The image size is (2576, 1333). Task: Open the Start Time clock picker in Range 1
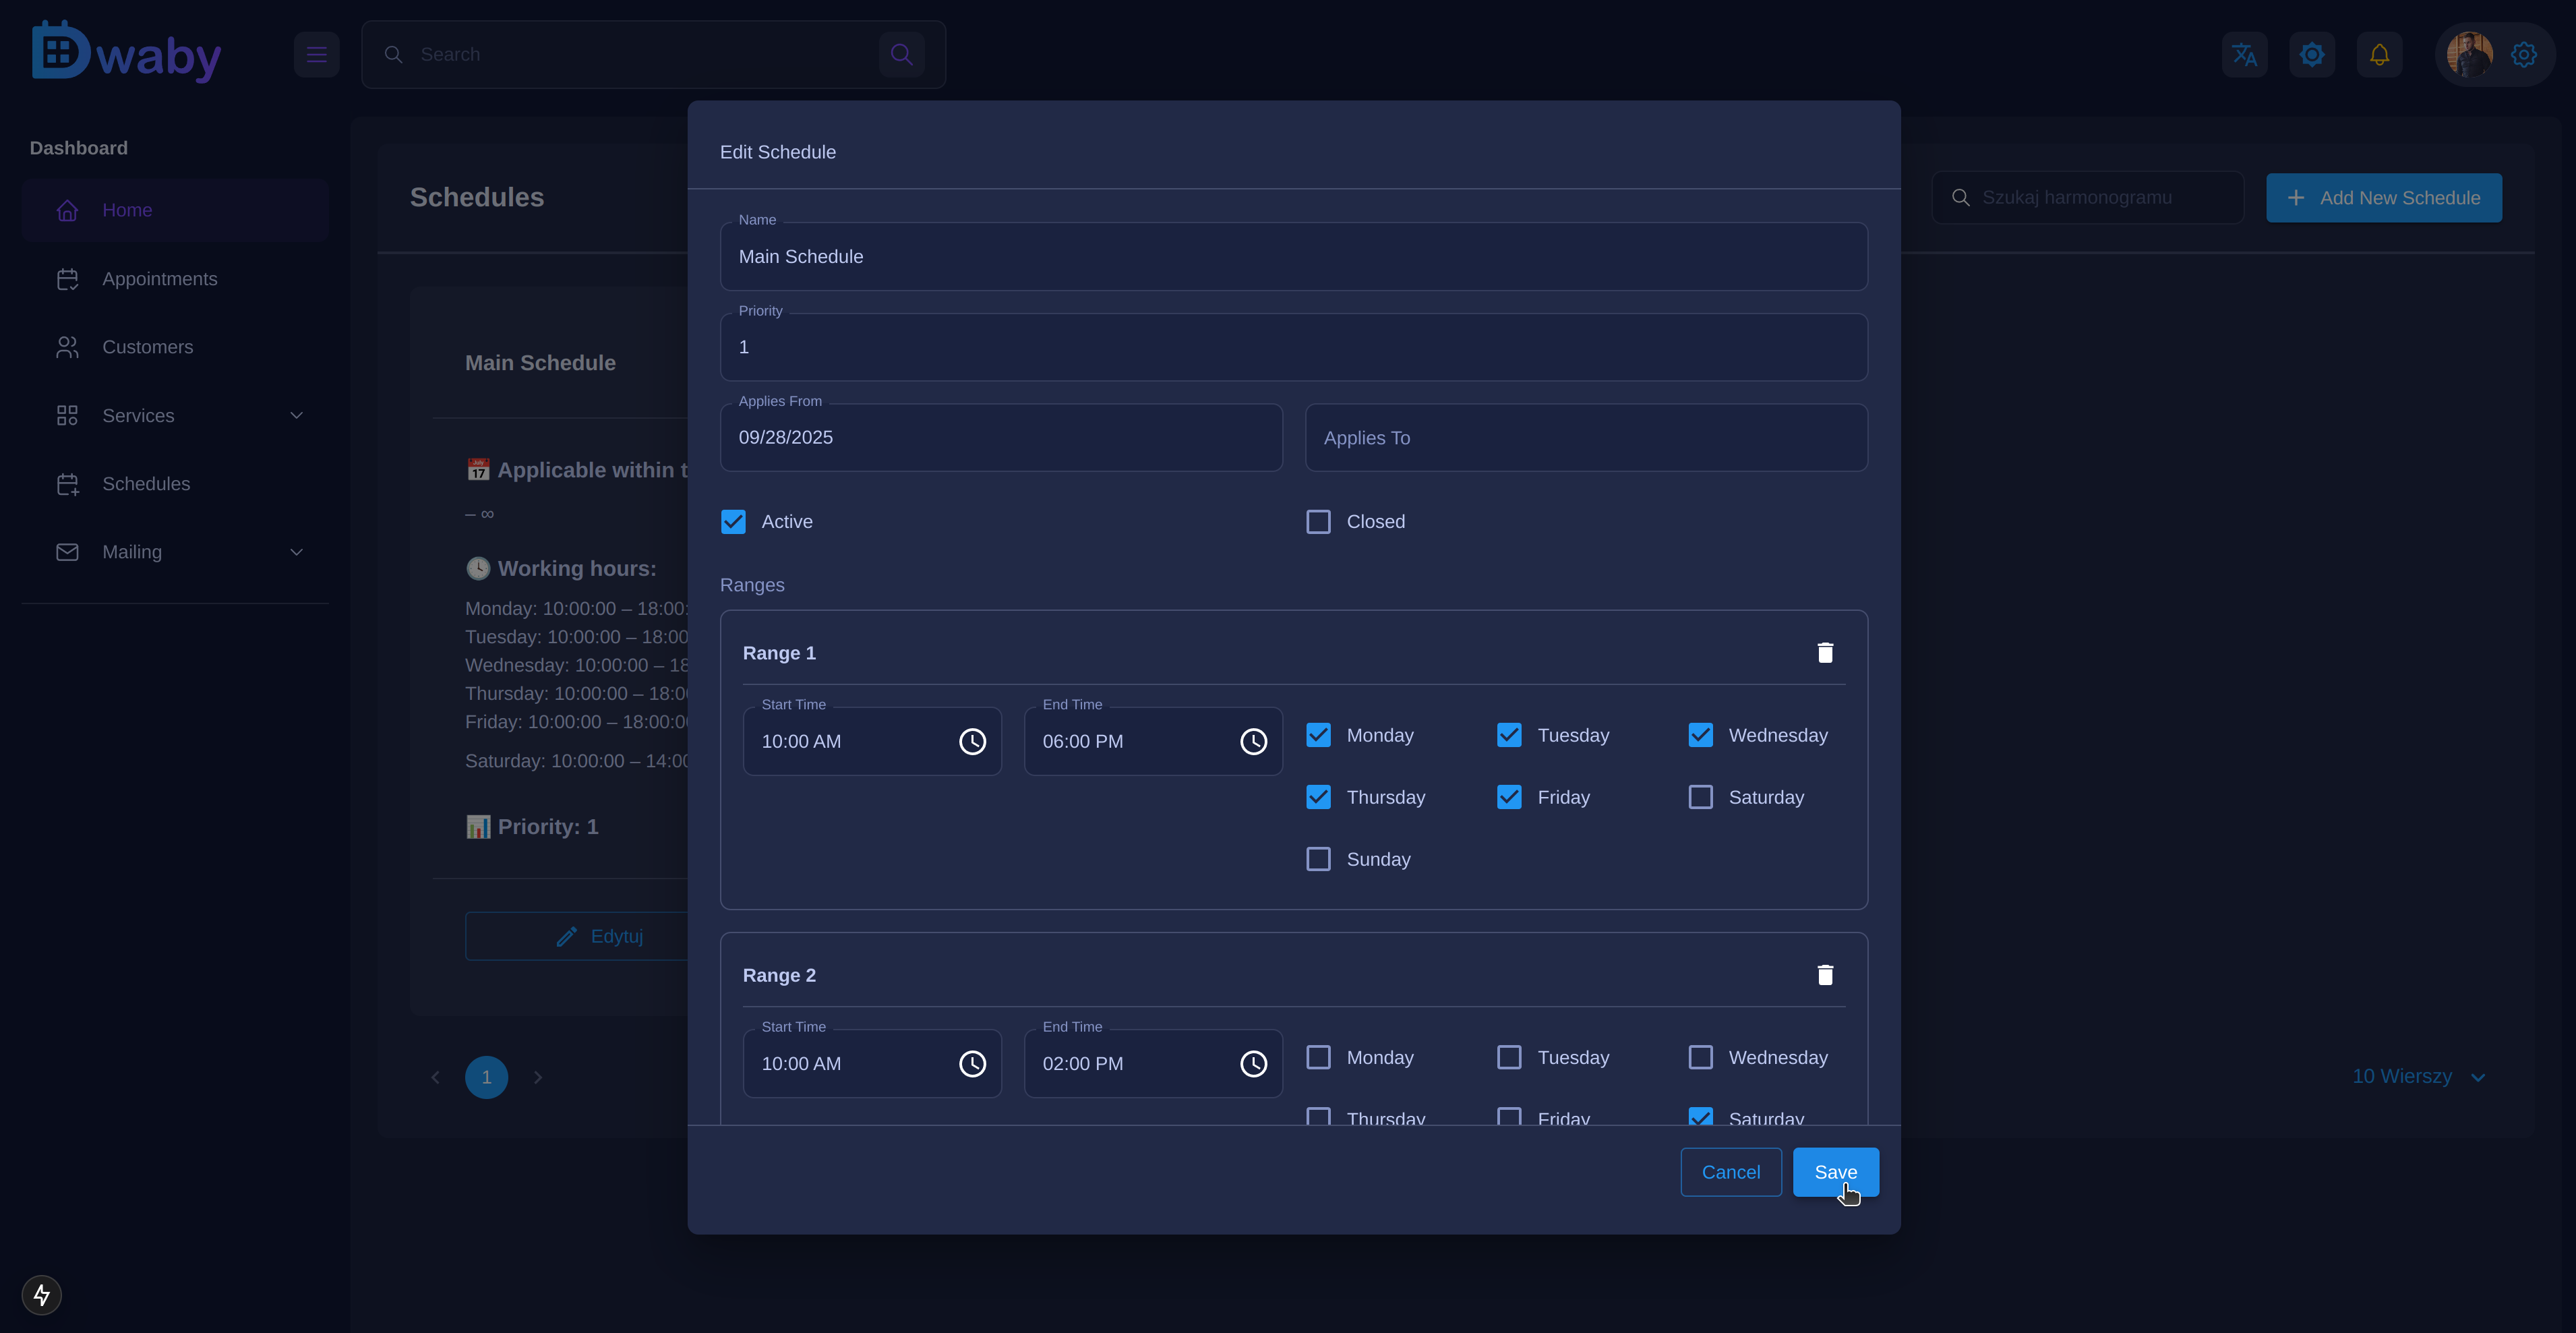973,742
